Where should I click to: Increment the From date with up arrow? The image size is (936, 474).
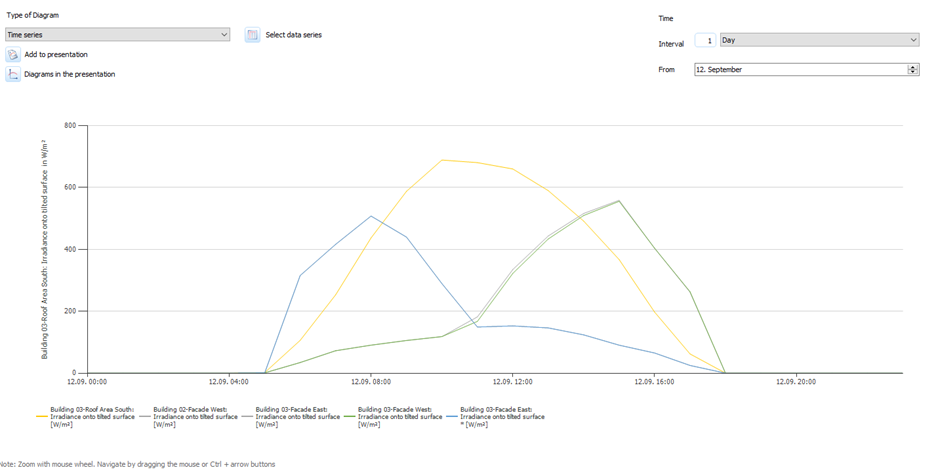click(x=912, y=67)
